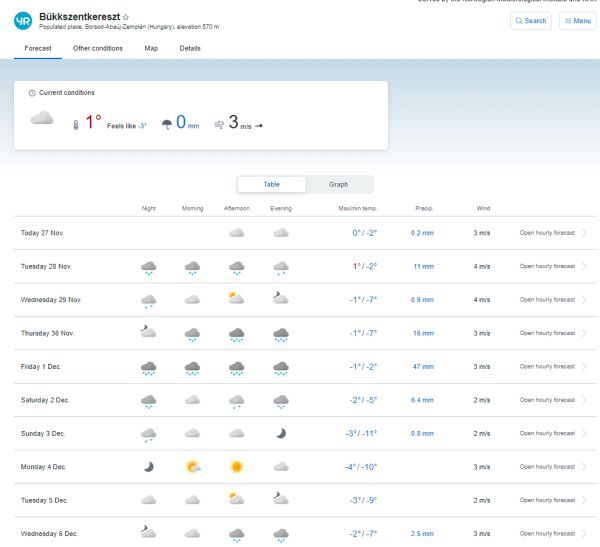
Task: Click the moon icon for Sunday evening
Action: coord(281,433)
